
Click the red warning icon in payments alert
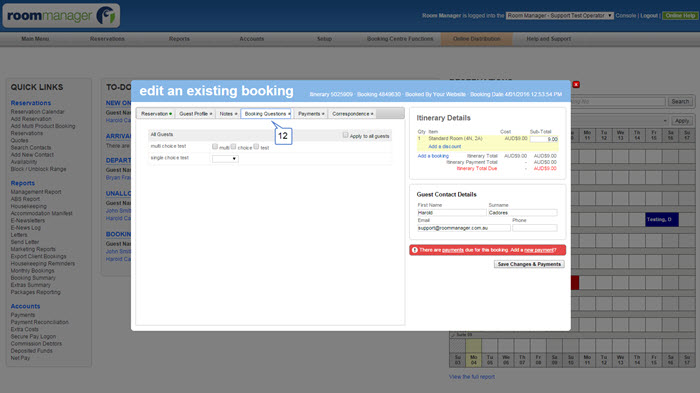[415, 250]
